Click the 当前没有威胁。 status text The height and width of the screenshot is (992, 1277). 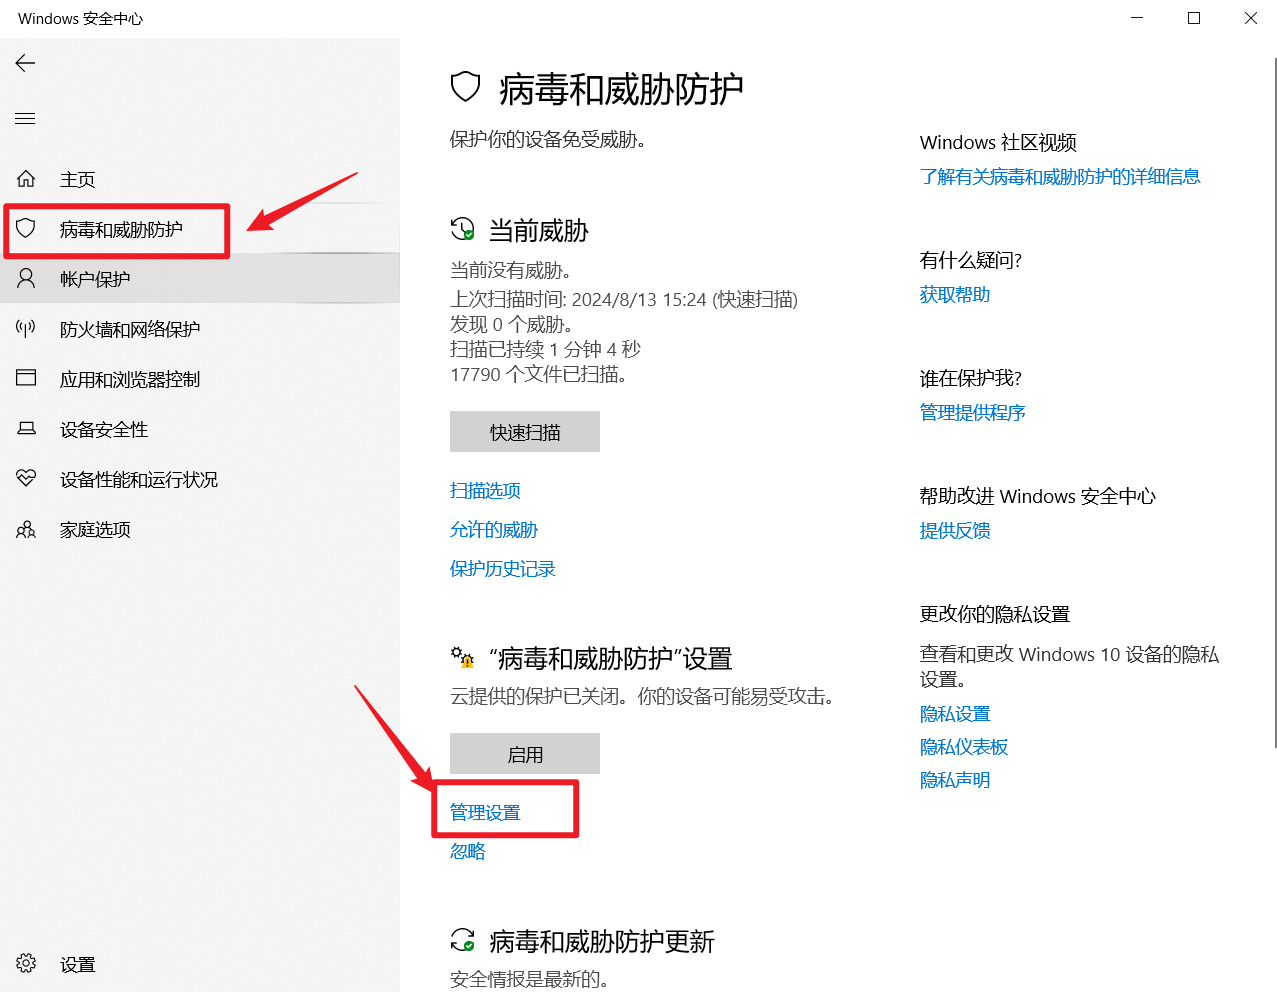pos(511,270)
